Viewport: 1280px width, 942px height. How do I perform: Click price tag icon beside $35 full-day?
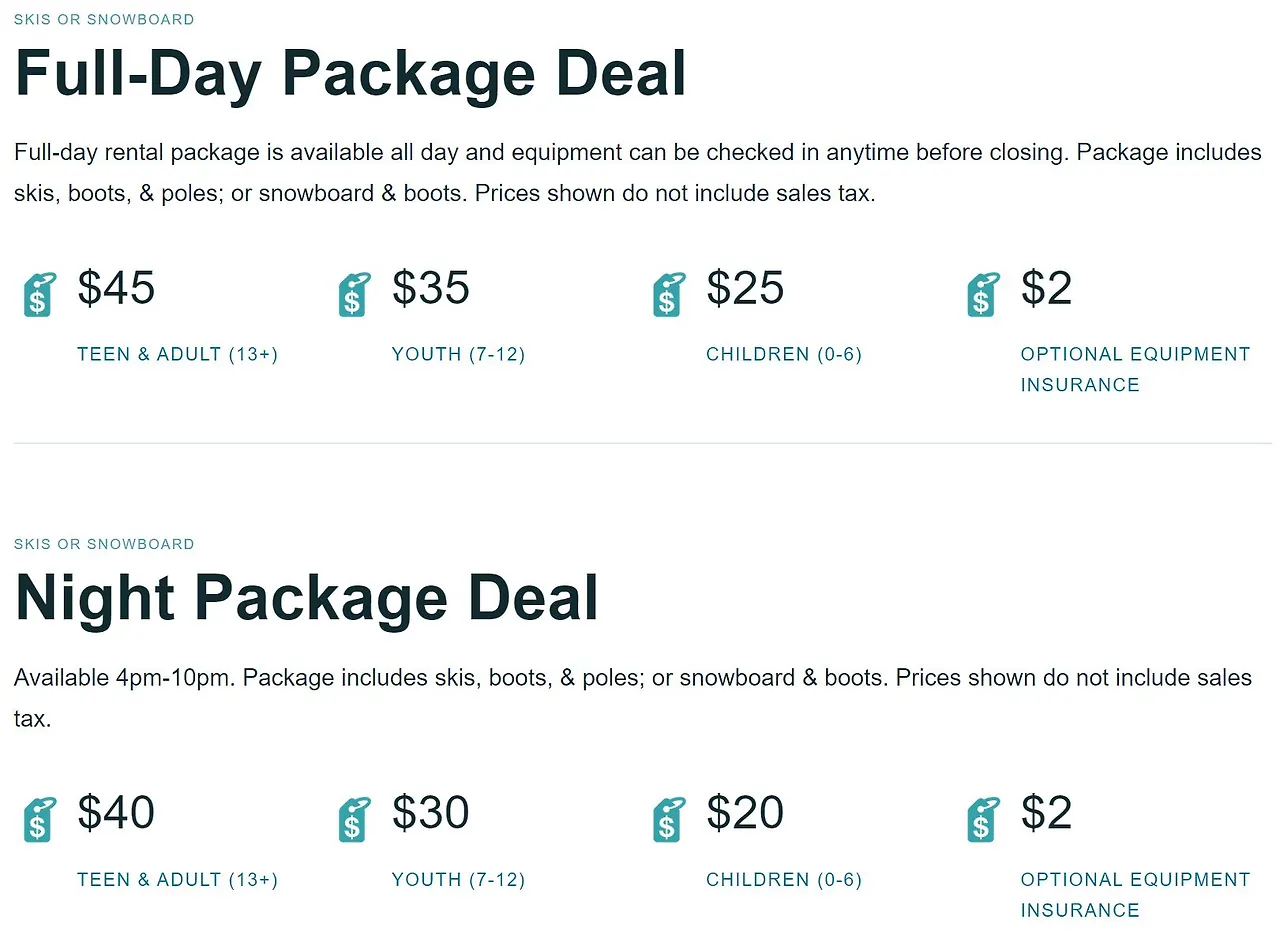point(354,295)
